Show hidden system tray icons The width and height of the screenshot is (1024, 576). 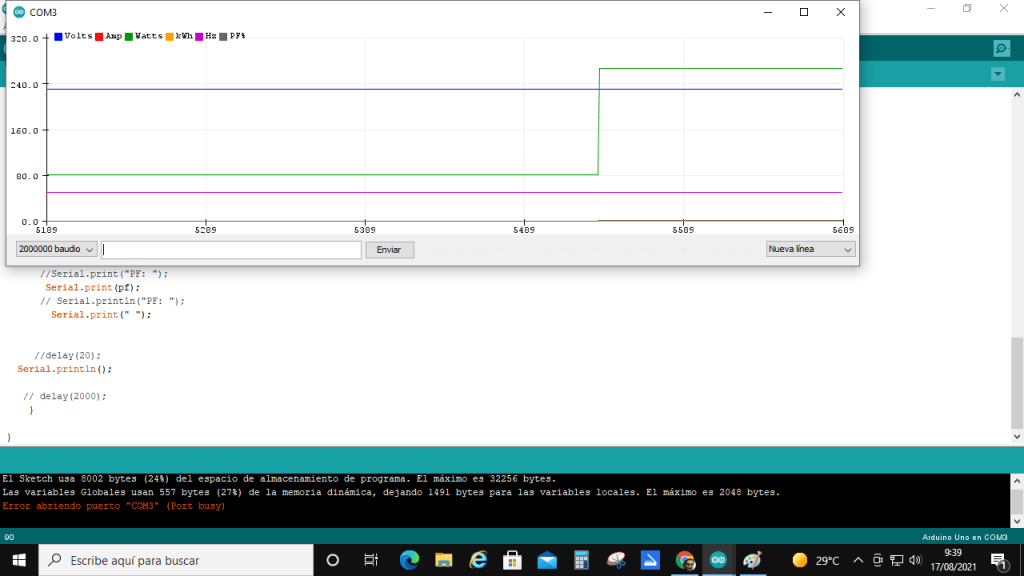point(857,560)
